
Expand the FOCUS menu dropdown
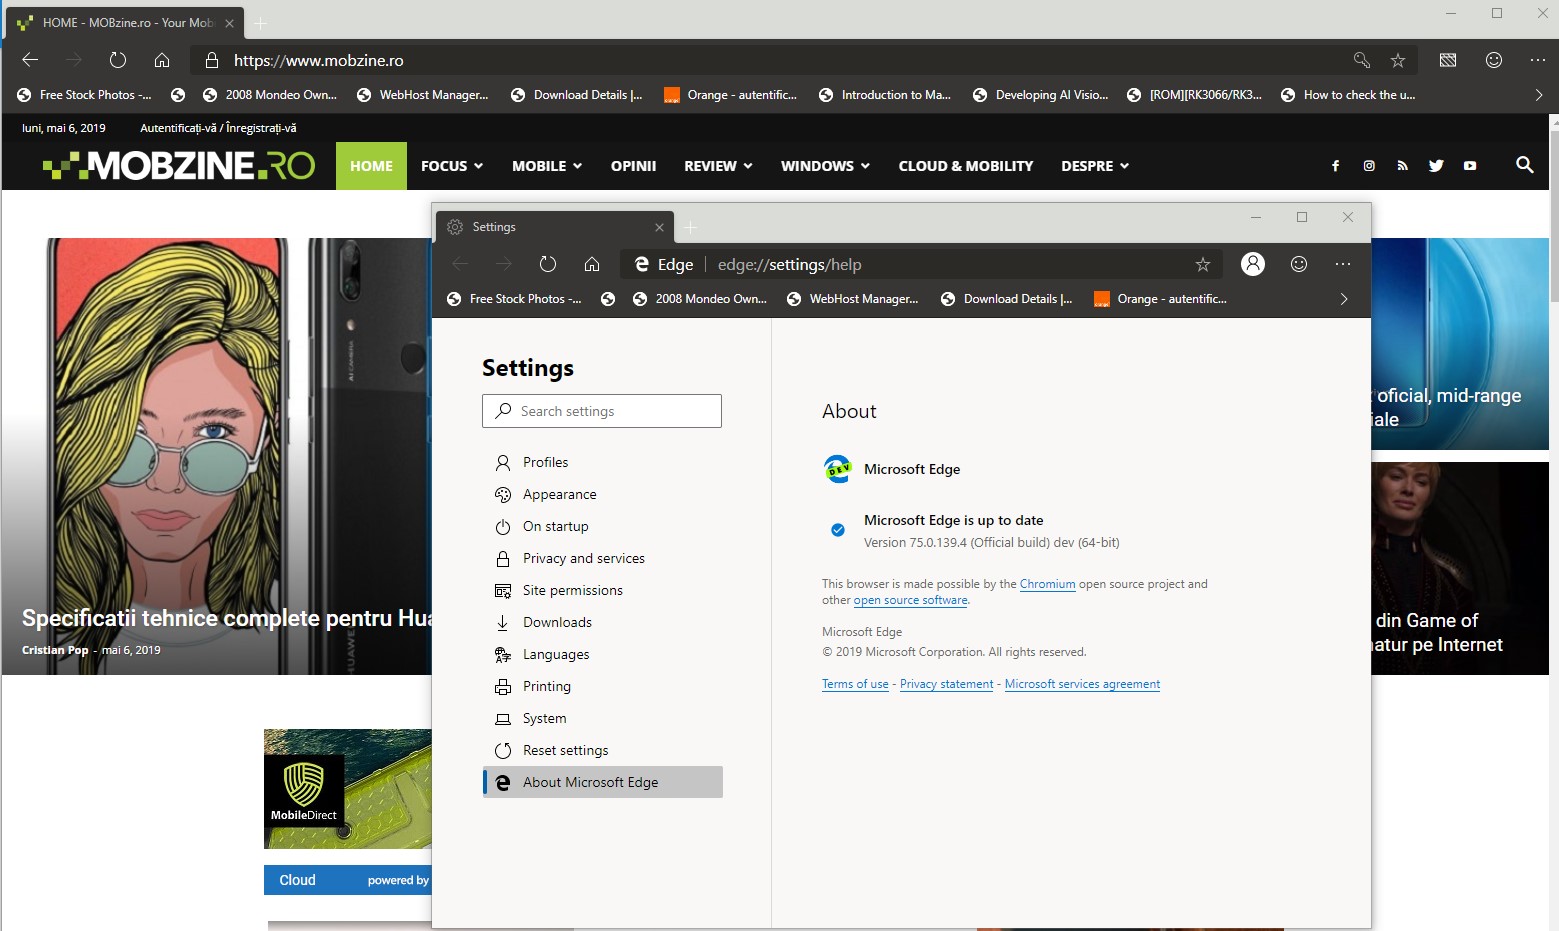tap(452, 166)
